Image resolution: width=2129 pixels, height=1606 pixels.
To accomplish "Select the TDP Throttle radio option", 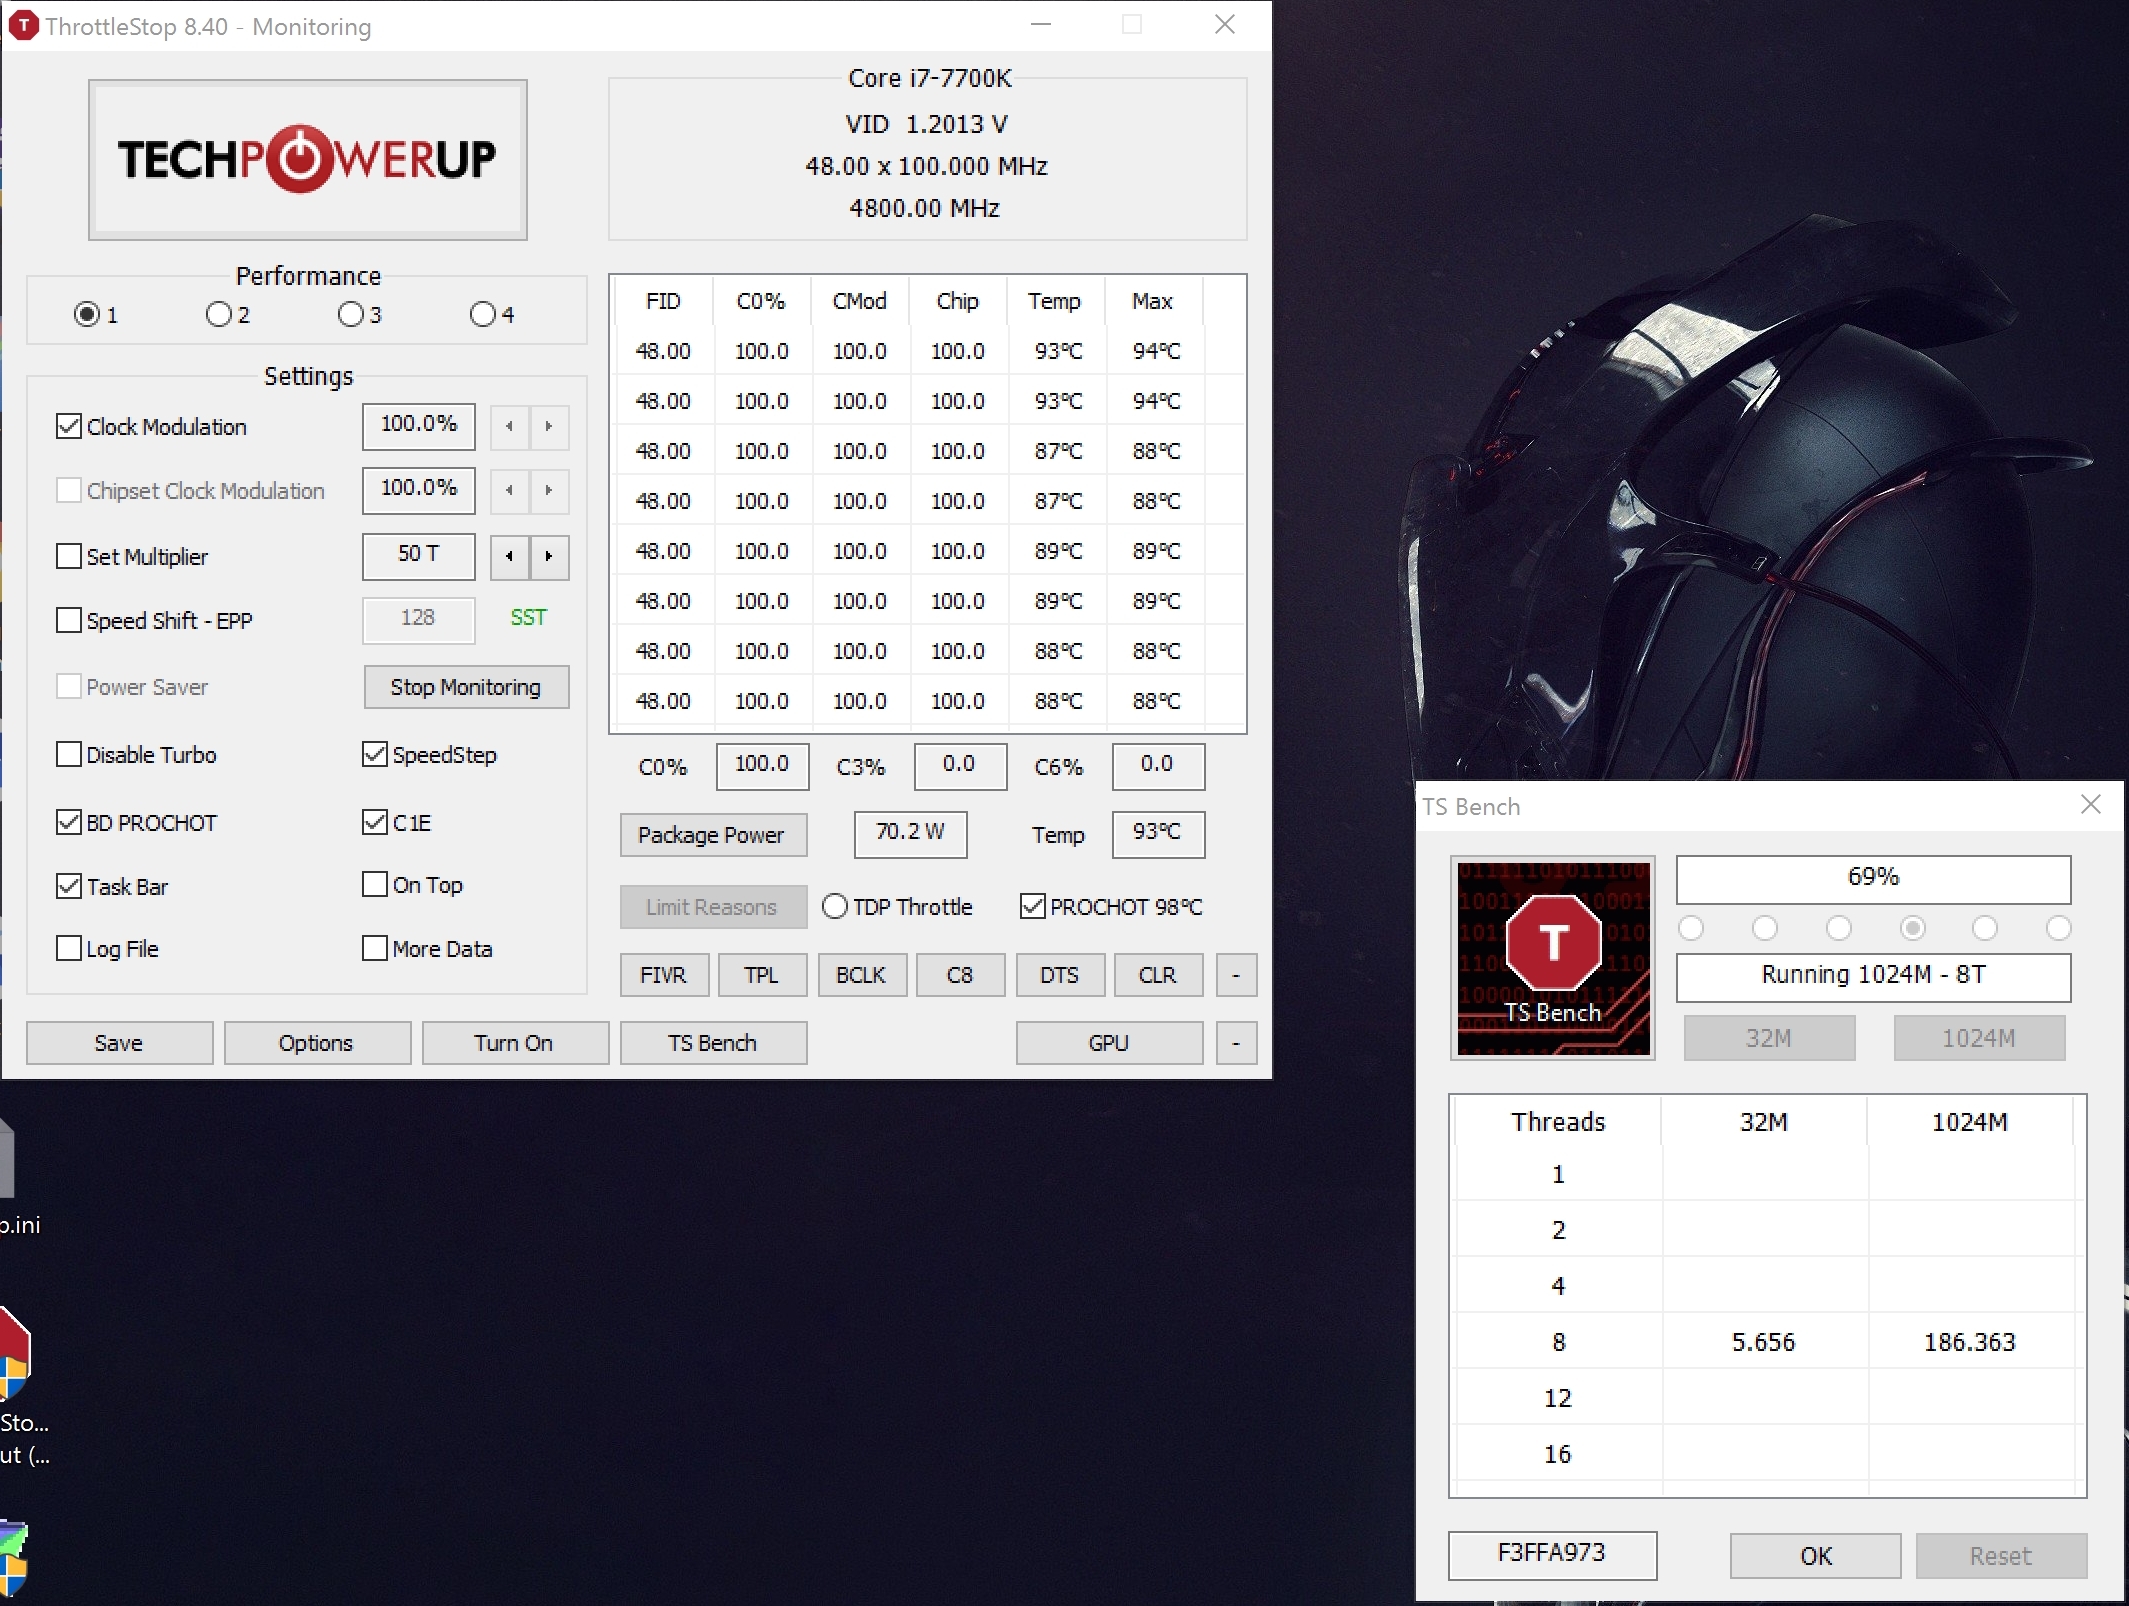I will 835,907.
